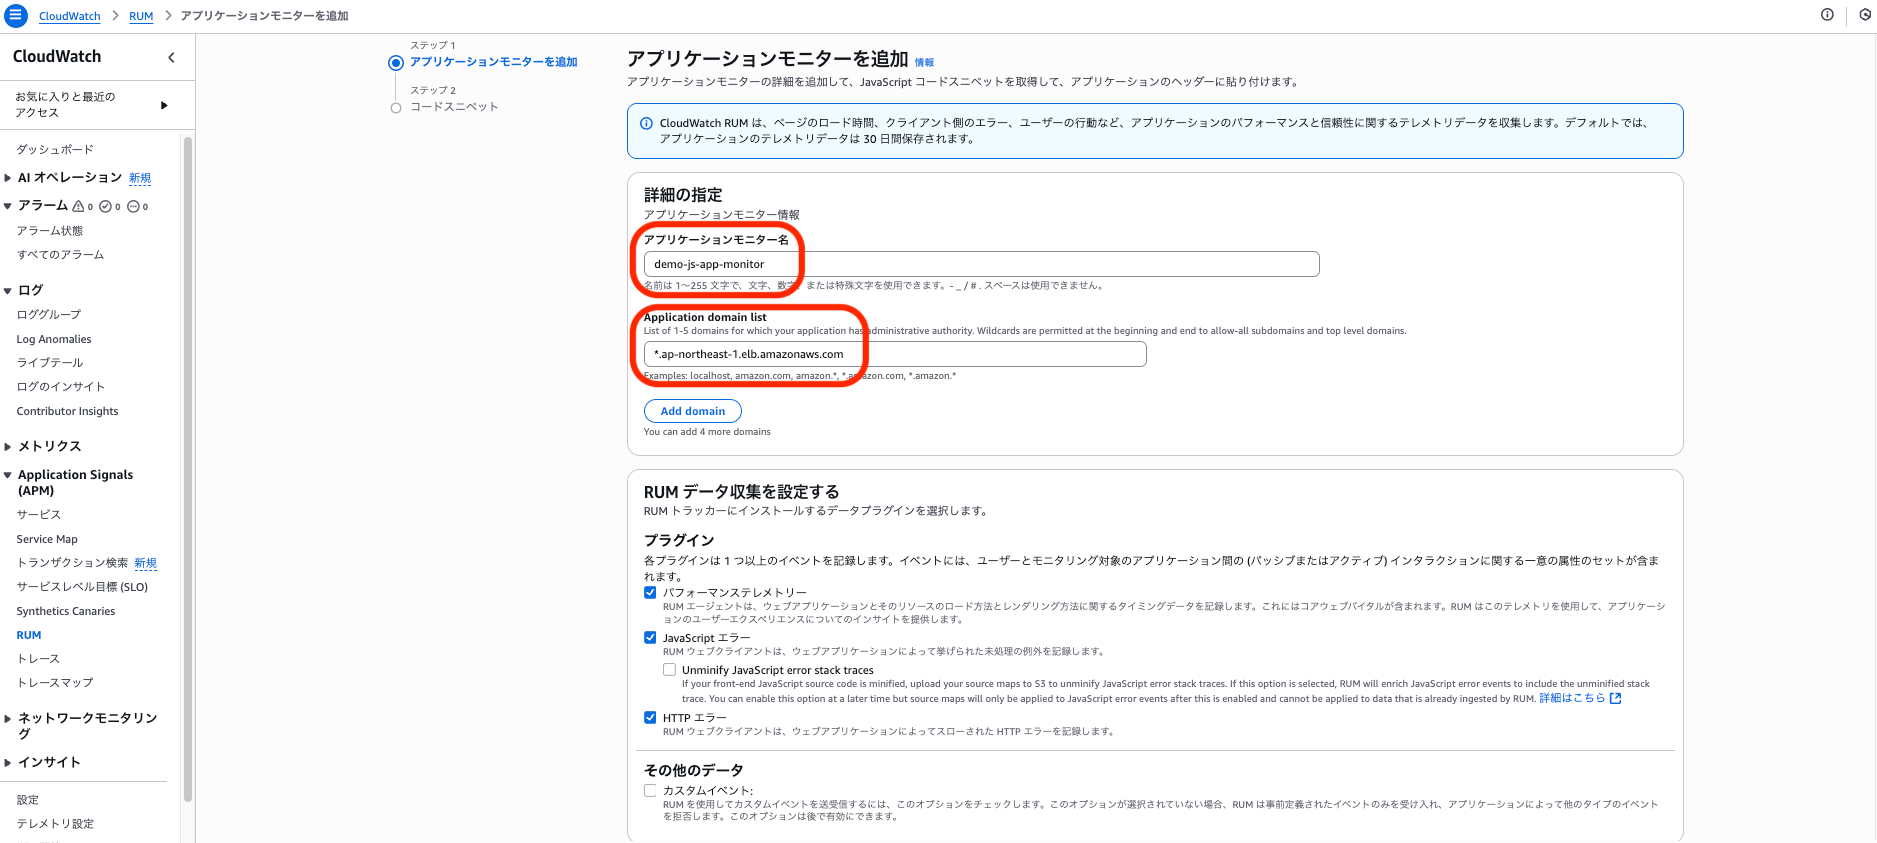
Task: Expand the インサイト section
Action: click(8, 762)
